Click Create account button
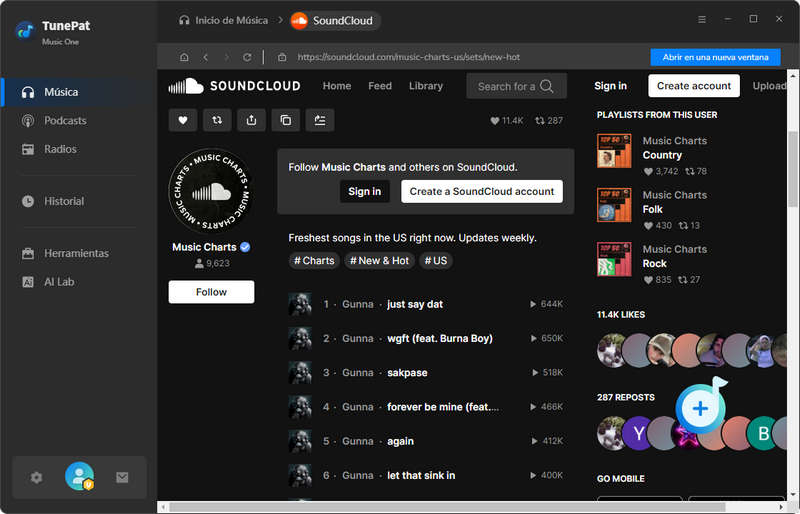This screenshot has width=800, height=514. coord(694,86)
